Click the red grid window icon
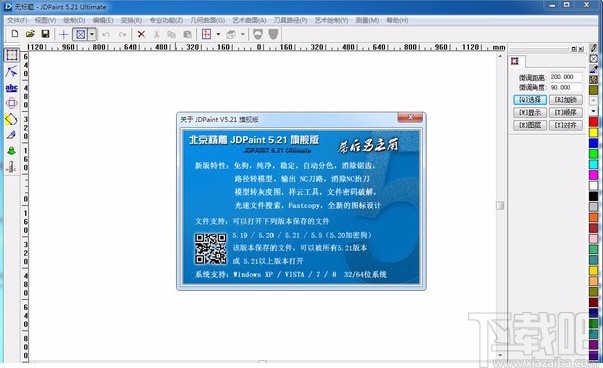The image size is (603, 368). (x=207, y=34)
